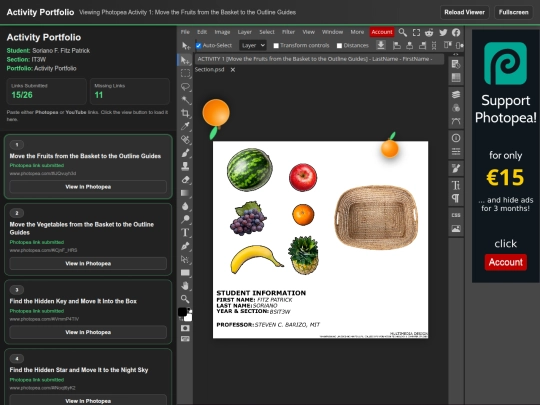Select the Eyedropper tool
Viewport: 540px width, 405px height.
185,126
